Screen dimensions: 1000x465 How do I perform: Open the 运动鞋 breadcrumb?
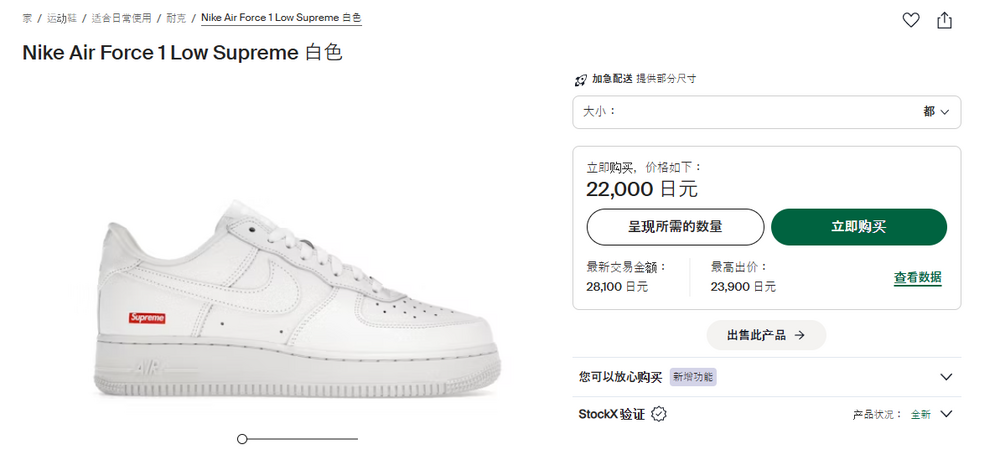(x=61, y=18)
